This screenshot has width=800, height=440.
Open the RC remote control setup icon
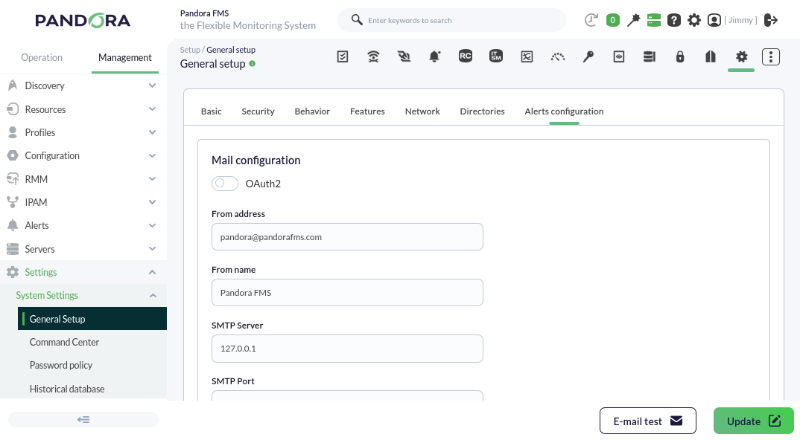465,56
